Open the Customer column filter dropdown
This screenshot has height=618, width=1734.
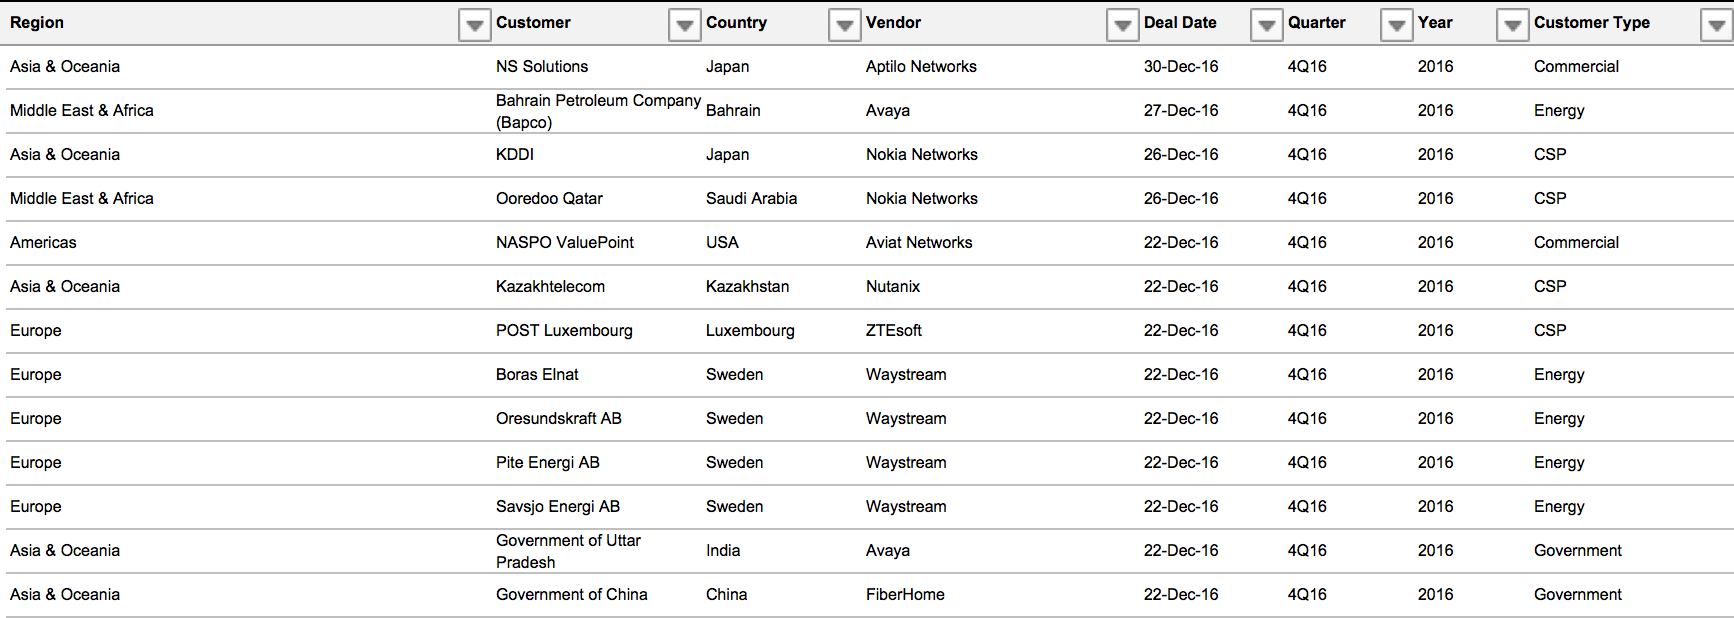[x=685, y=26]
